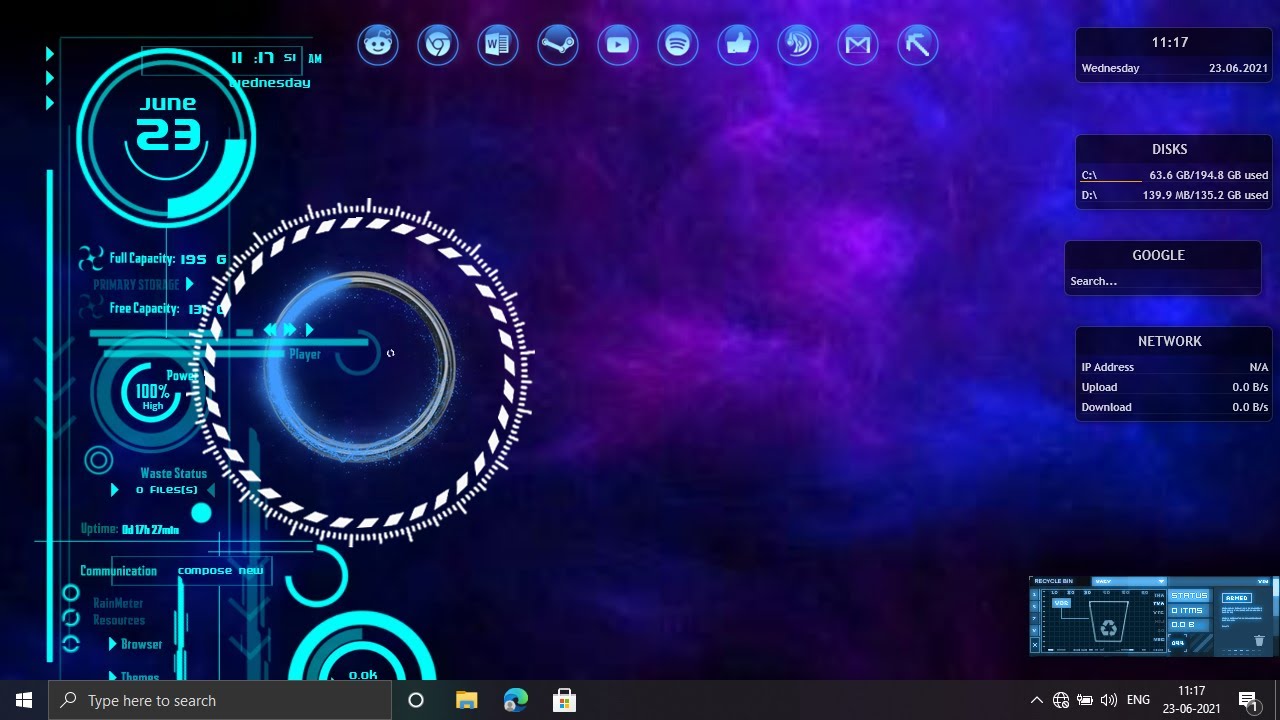Launch Spotify from the dock
Screen dimensions: 1280x720
click(x=678, y=45)
